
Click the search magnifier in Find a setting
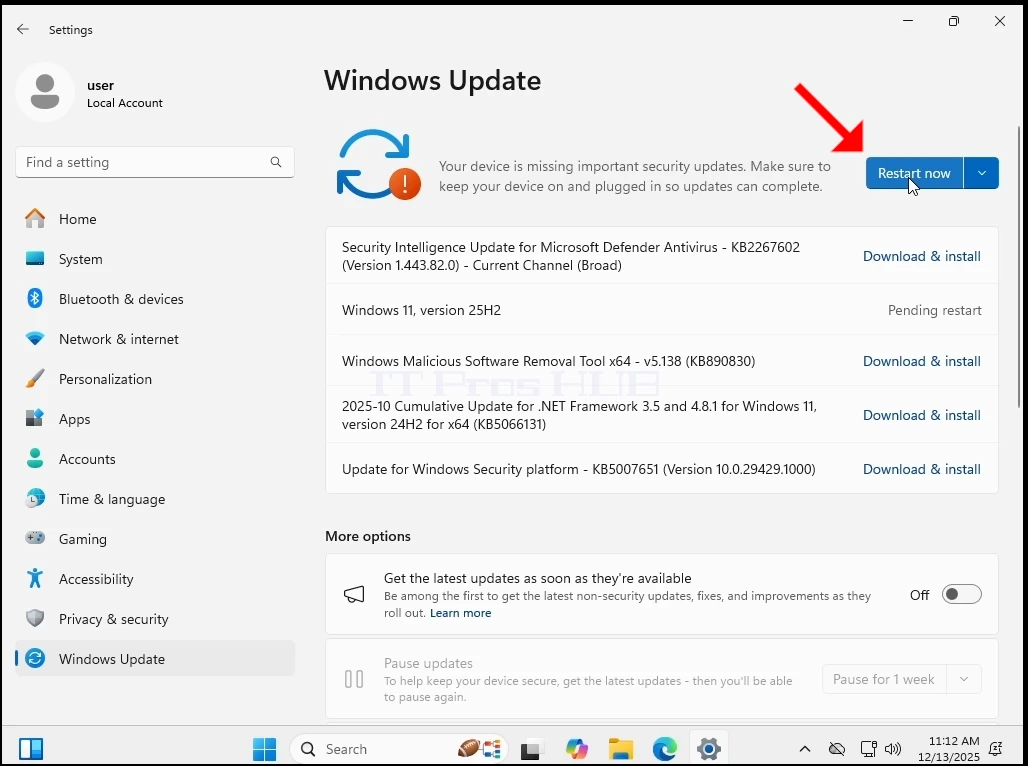(276, 162)
